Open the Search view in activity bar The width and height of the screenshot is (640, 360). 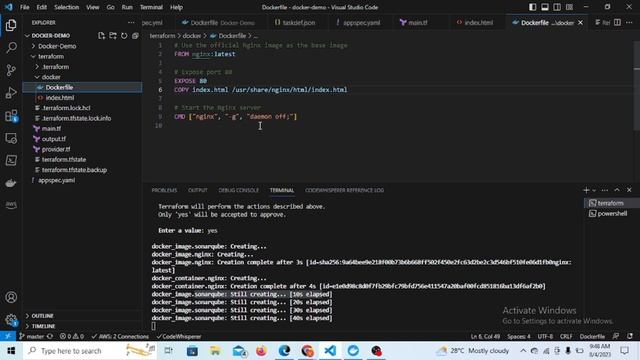coord(11,48)
